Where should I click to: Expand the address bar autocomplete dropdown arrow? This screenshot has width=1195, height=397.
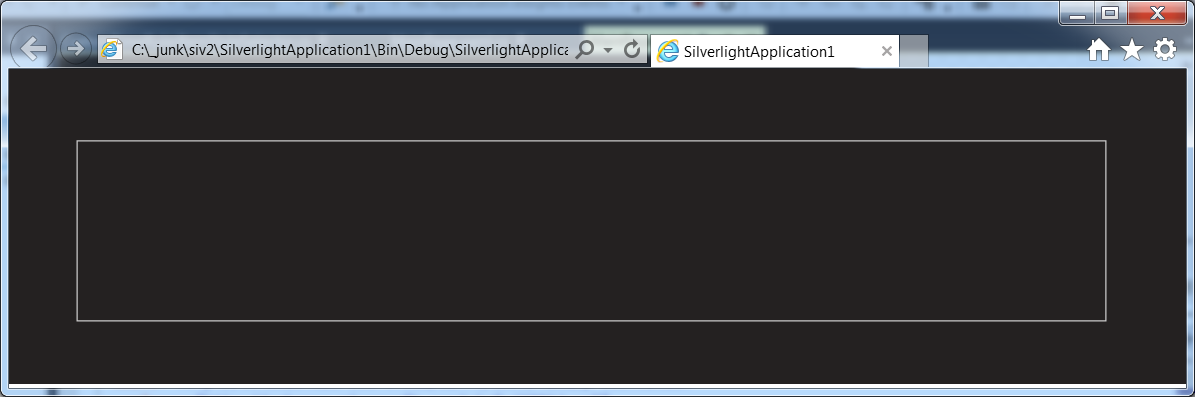[x=608, y=51]
